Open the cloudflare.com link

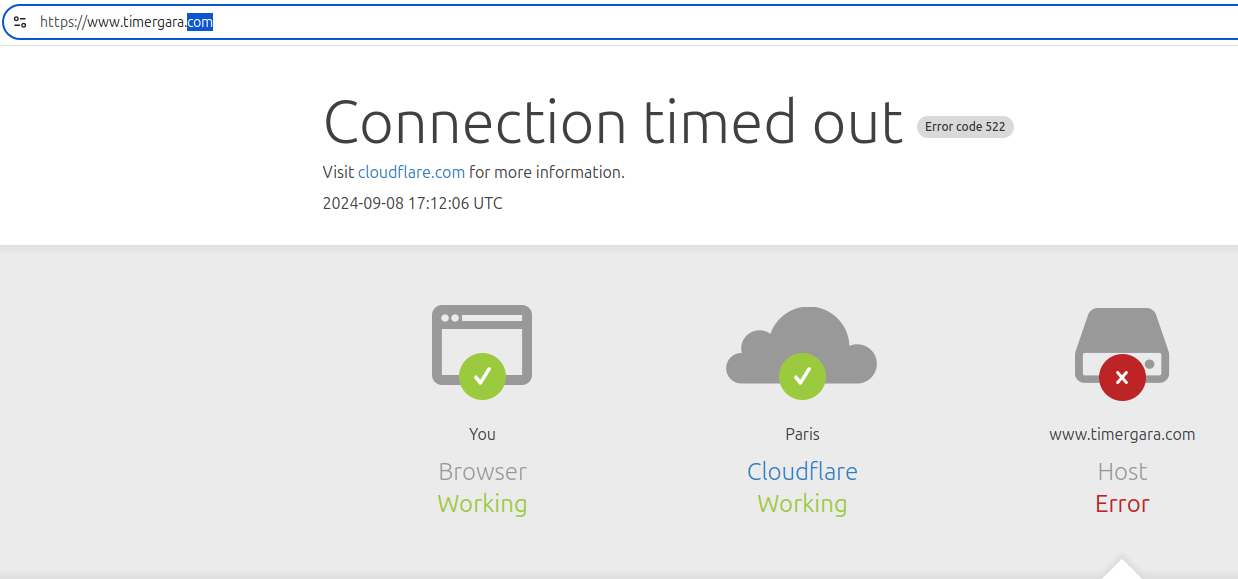[x=411, y=172]
